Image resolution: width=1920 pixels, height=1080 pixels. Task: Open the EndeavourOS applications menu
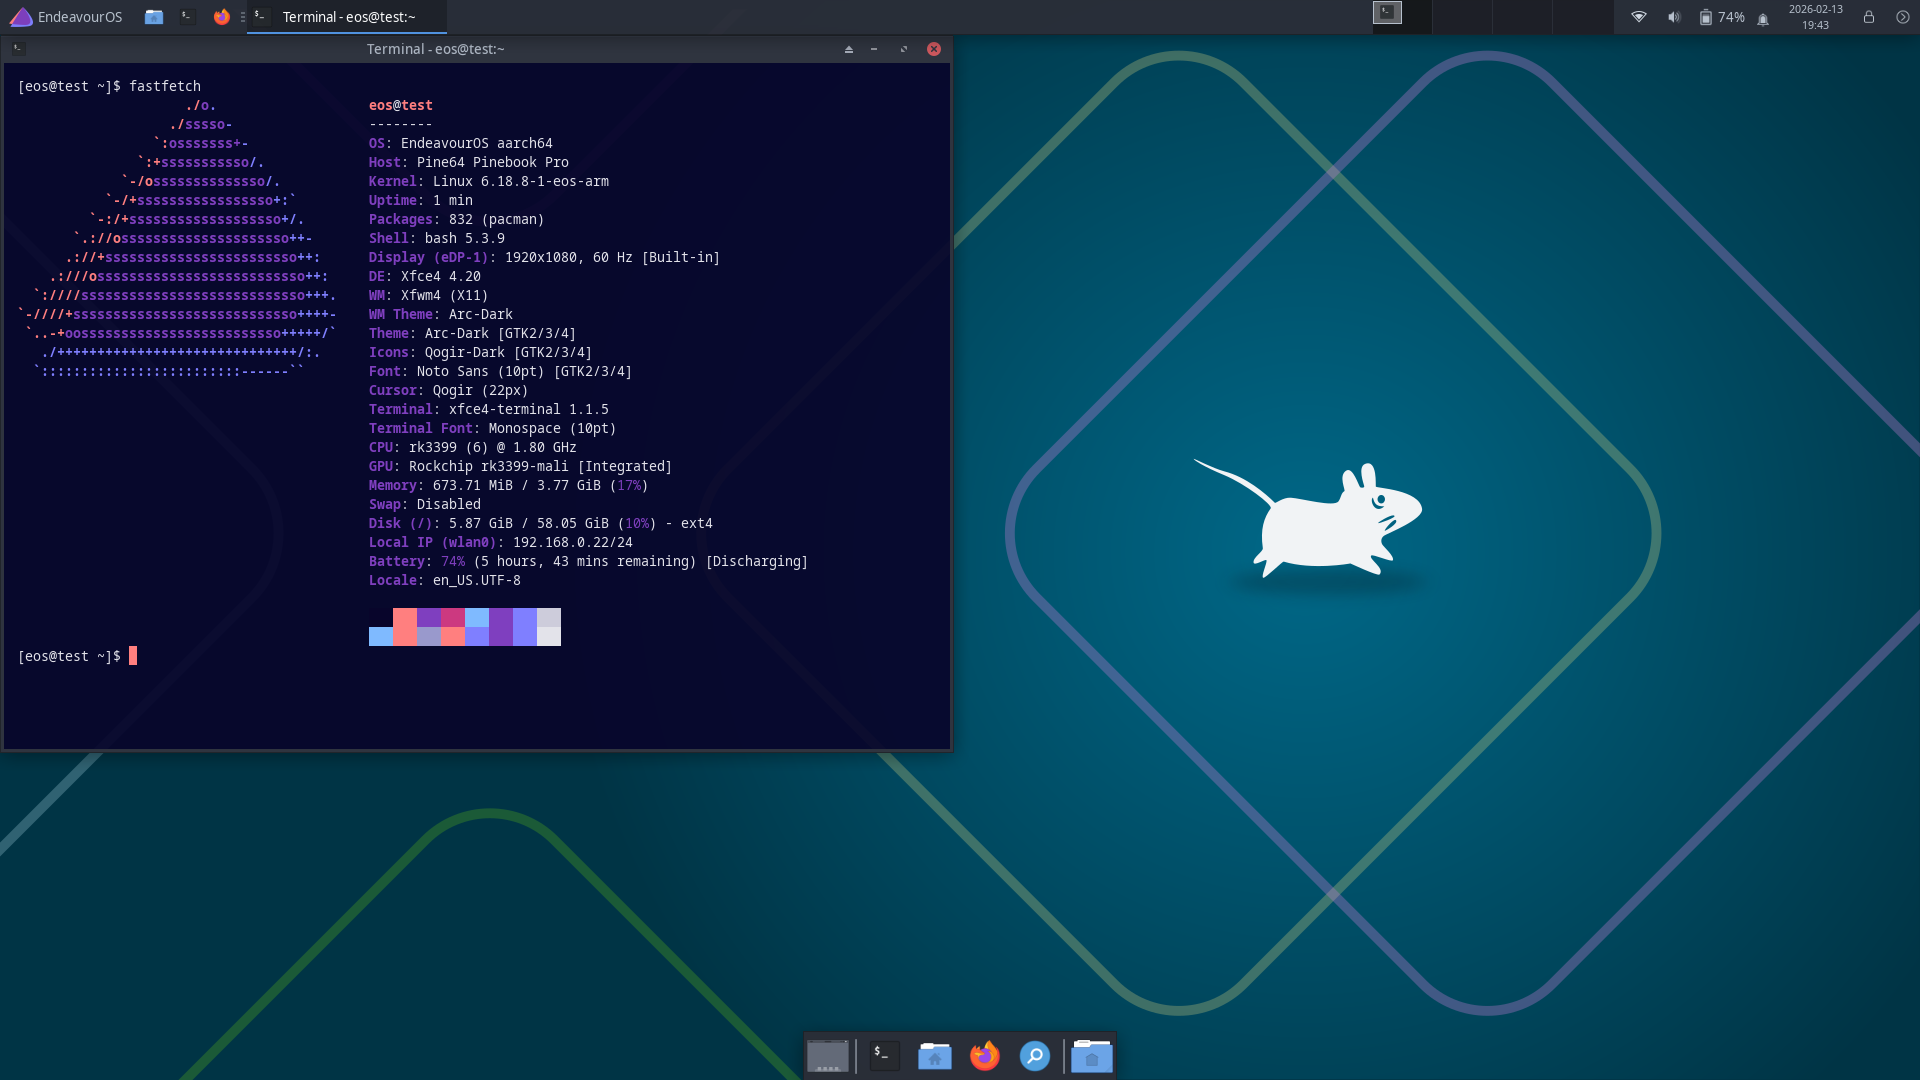point(66,17)
